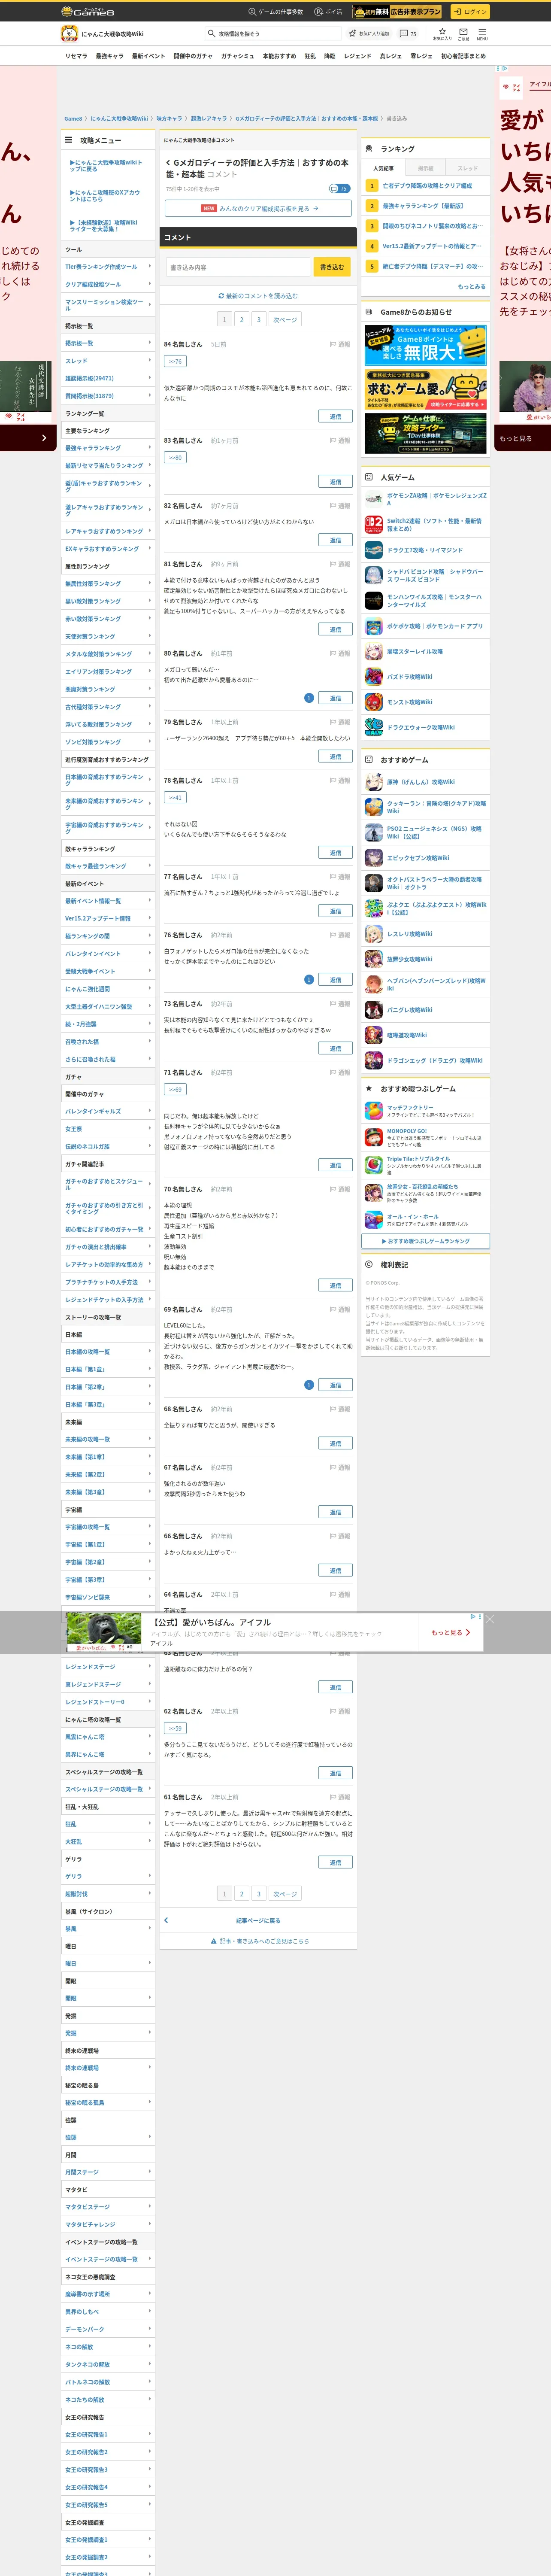Image resolution: width=551 pixels, height=2576 pixels.
Task: Click the ぷよクエ 攻略Wiki icon
Action: point(374,908)
